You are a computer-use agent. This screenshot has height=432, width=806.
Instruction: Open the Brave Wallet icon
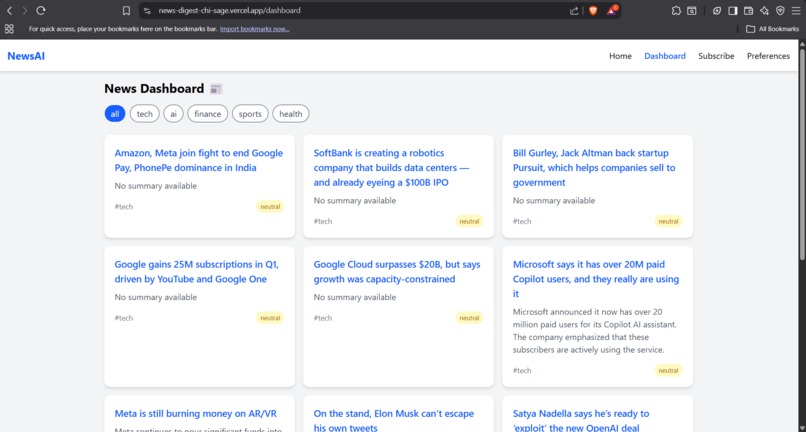pos(748,10)
